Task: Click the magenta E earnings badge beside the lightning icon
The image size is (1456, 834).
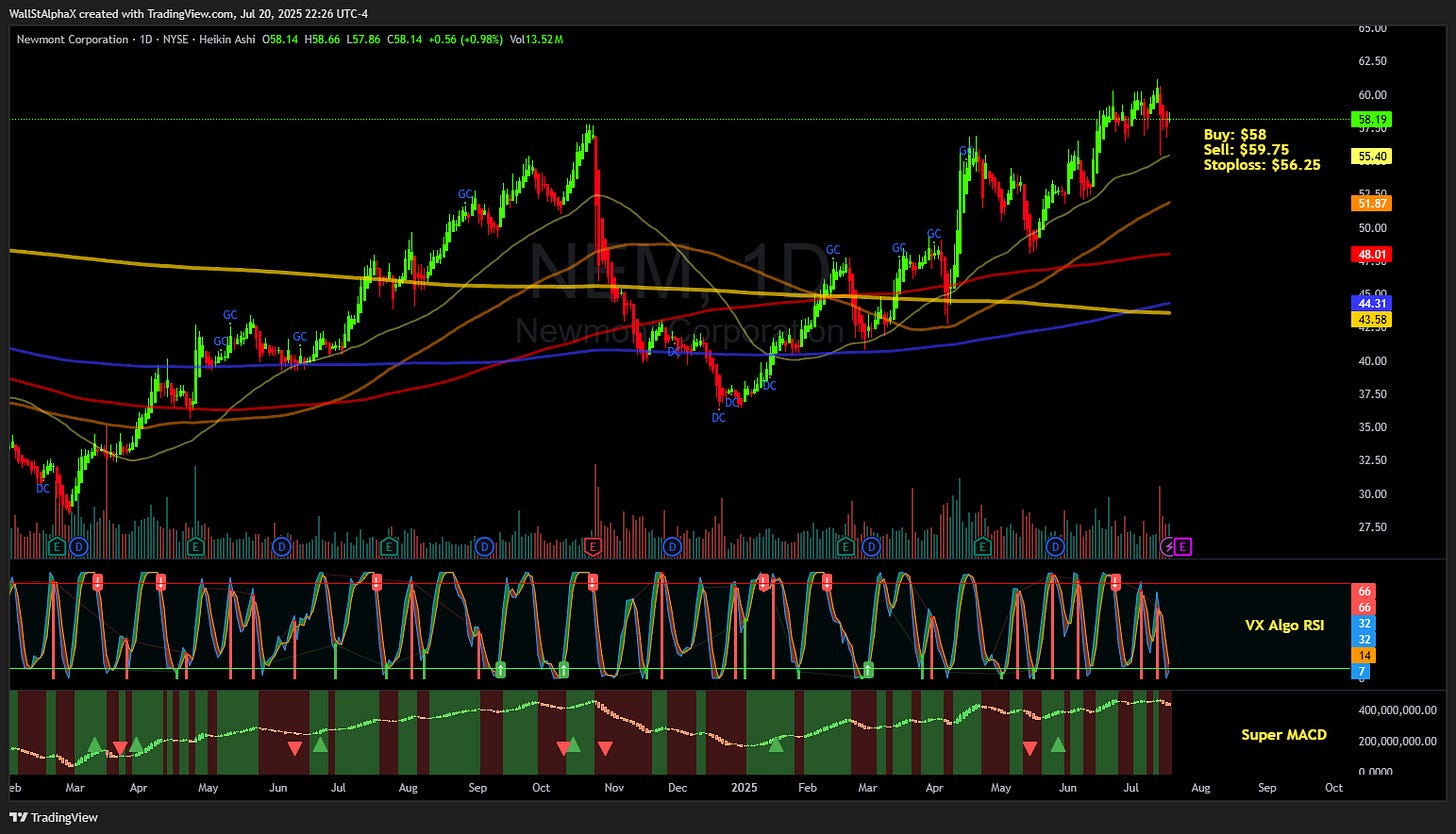Action: pyautogui.click(x=1182, y=547)
